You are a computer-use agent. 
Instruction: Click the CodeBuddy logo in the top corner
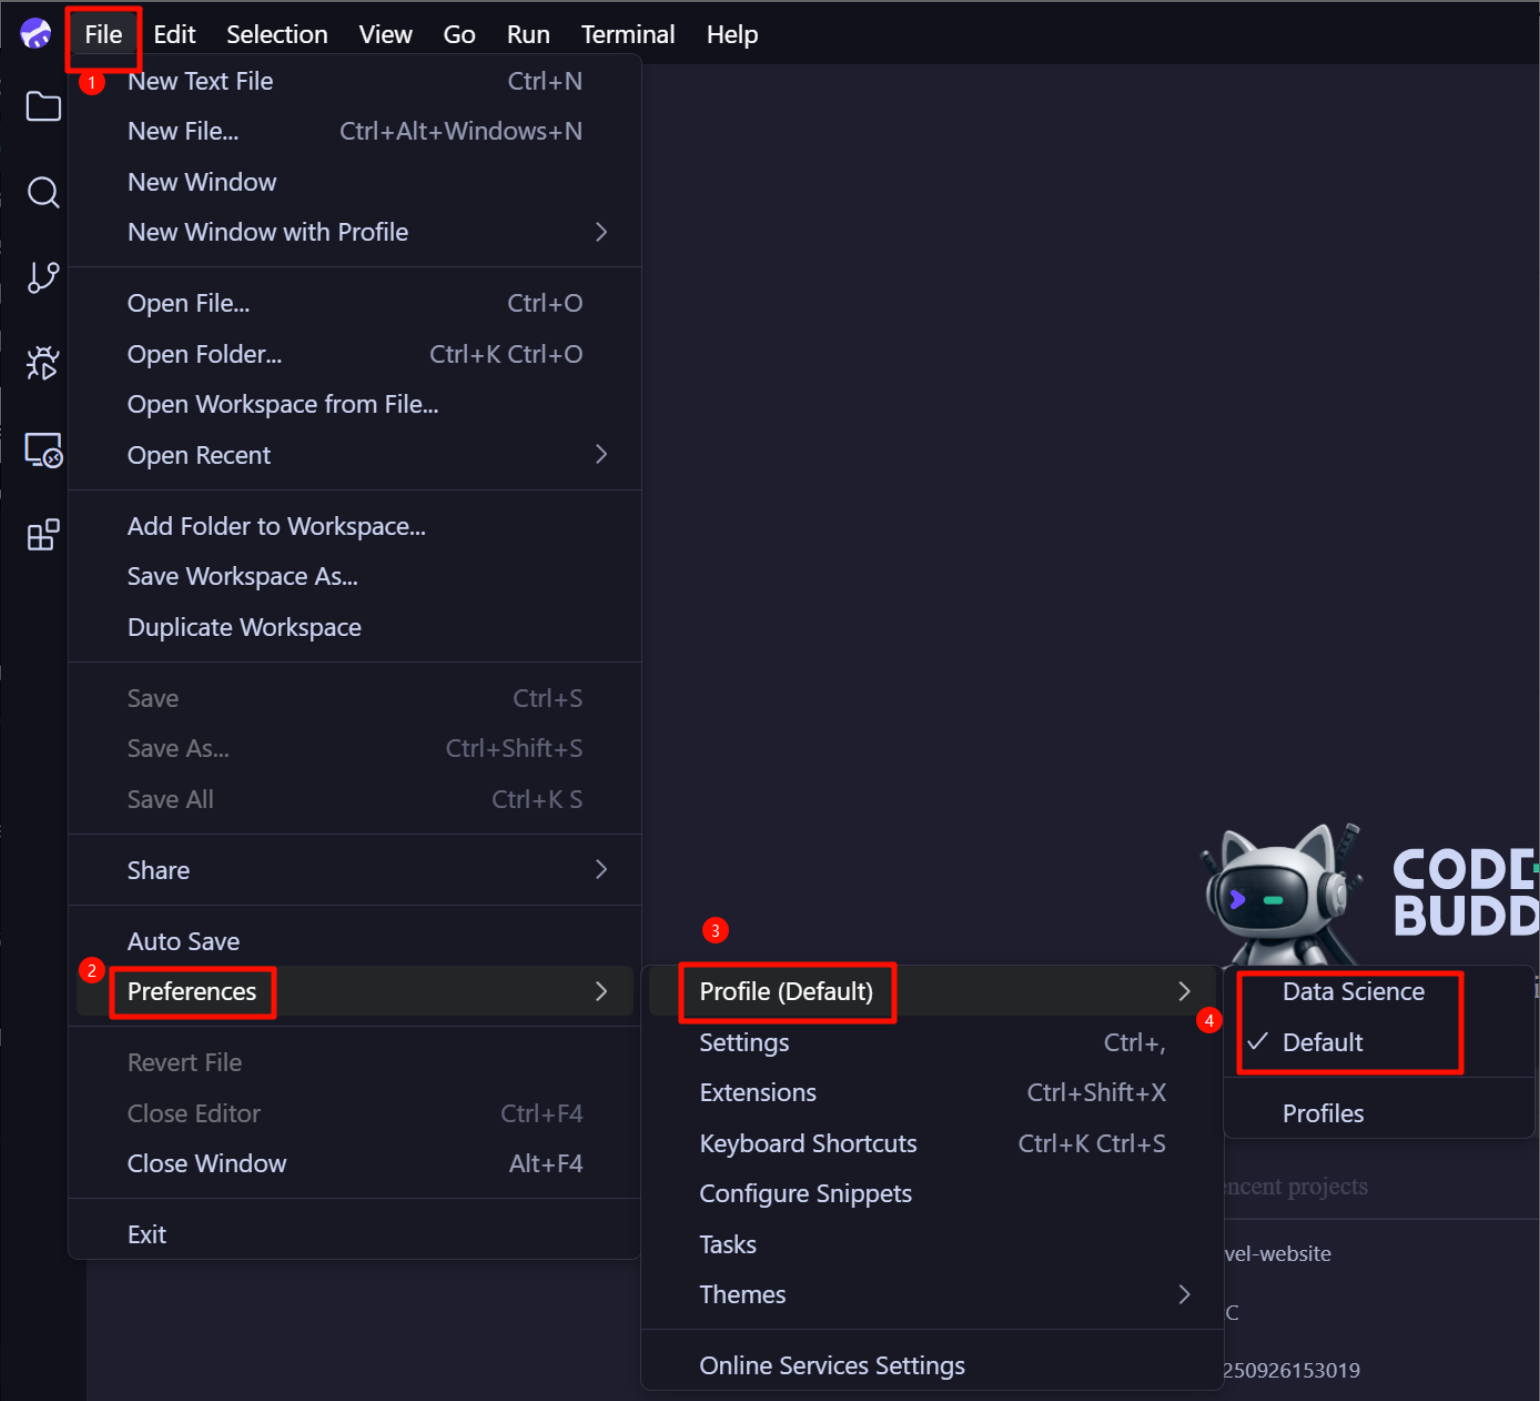pos(36,33)
